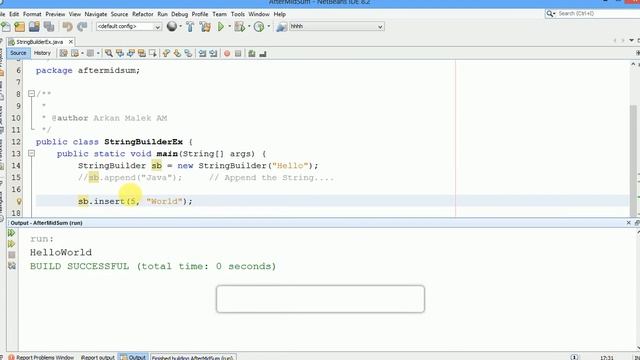Open the Tools menu
The image size is (640, 360).
238,14
